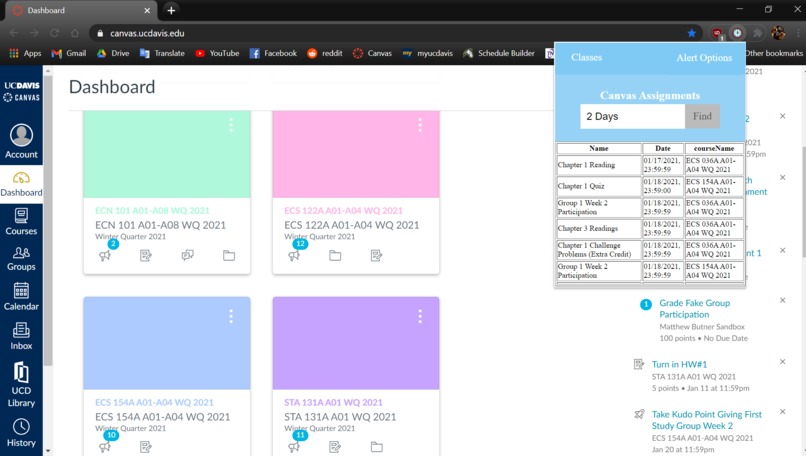This screenshot has width=806, height=456.
Task: Open options menu for ECS 122A card
Action: pyautogui.click(x=420, y=125)
